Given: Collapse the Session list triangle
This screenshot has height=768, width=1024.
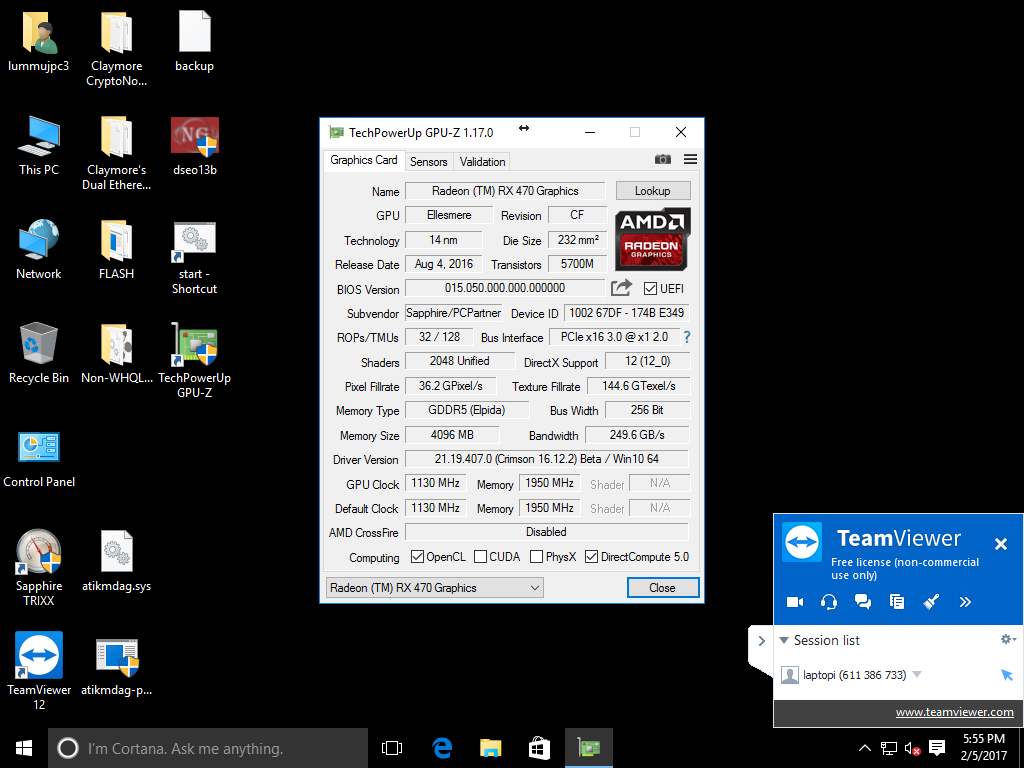Looking at the screenshot, I should pos(784,640).
